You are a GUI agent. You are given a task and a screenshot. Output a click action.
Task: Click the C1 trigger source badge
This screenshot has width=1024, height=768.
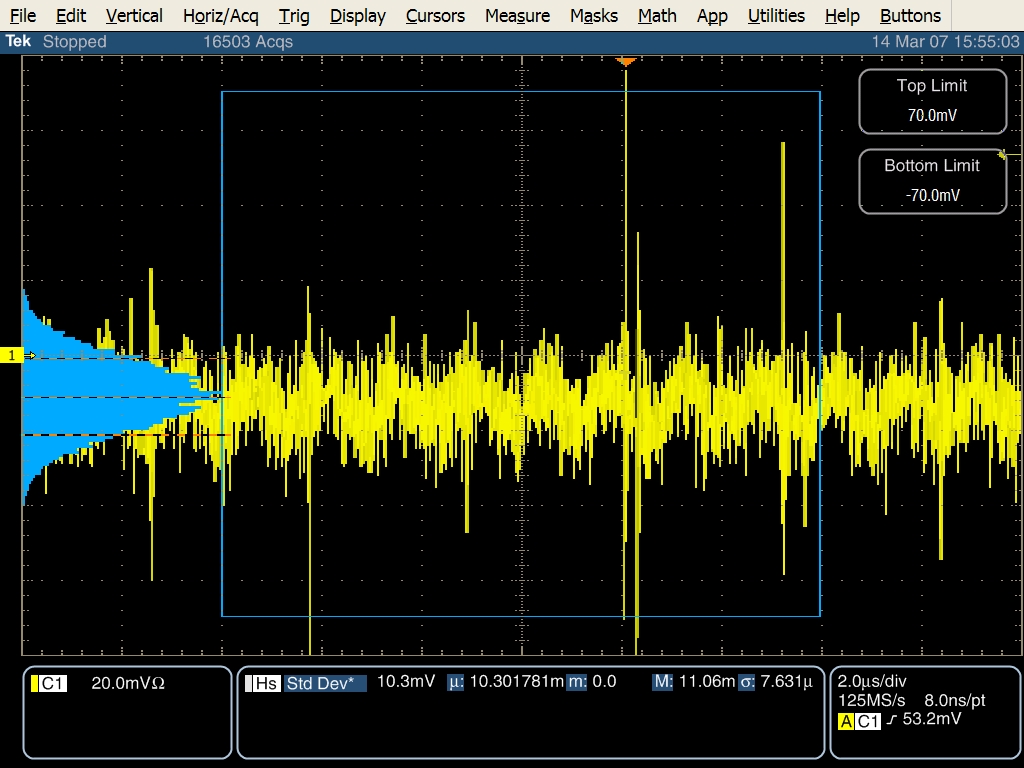point(867,720)
